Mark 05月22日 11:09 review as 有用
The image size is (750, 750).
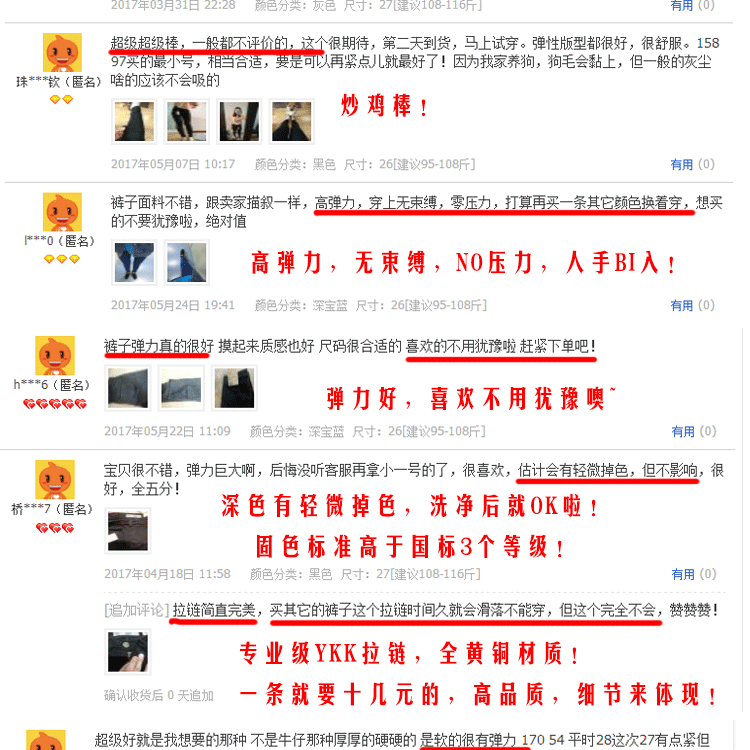pyautogui.click(x=683, y=431)
